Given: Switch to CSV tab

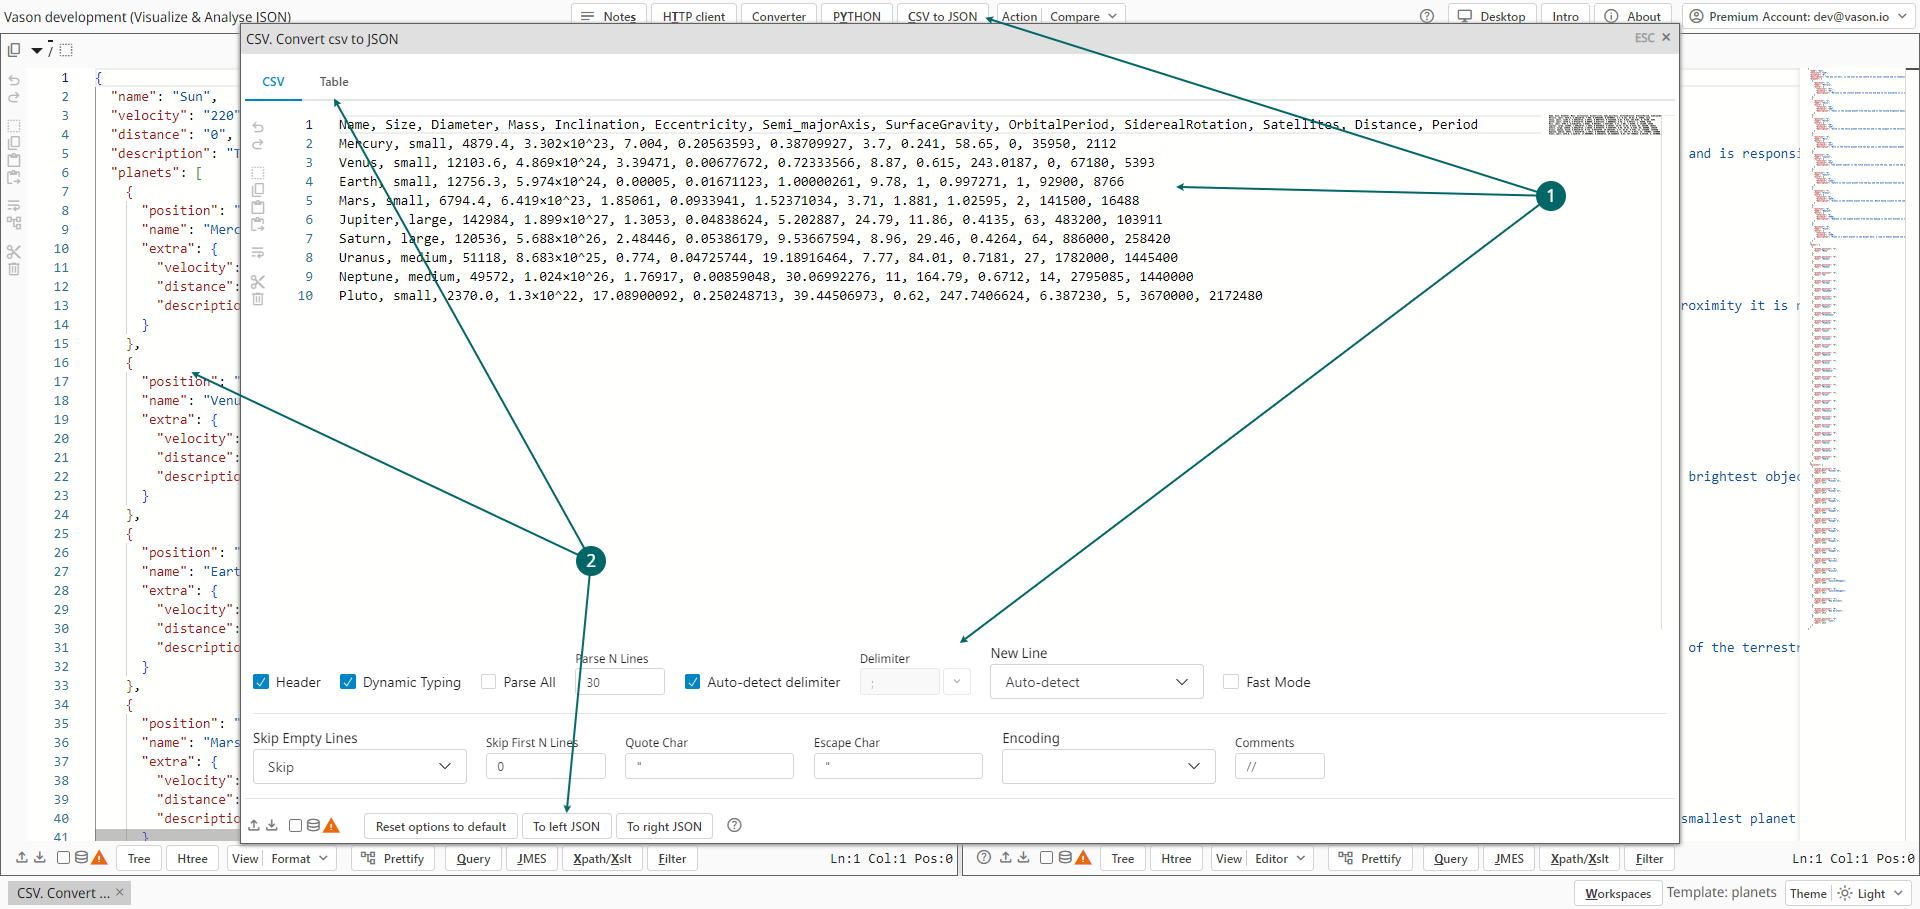Looking at the screenshot, I should coord(273,82).
